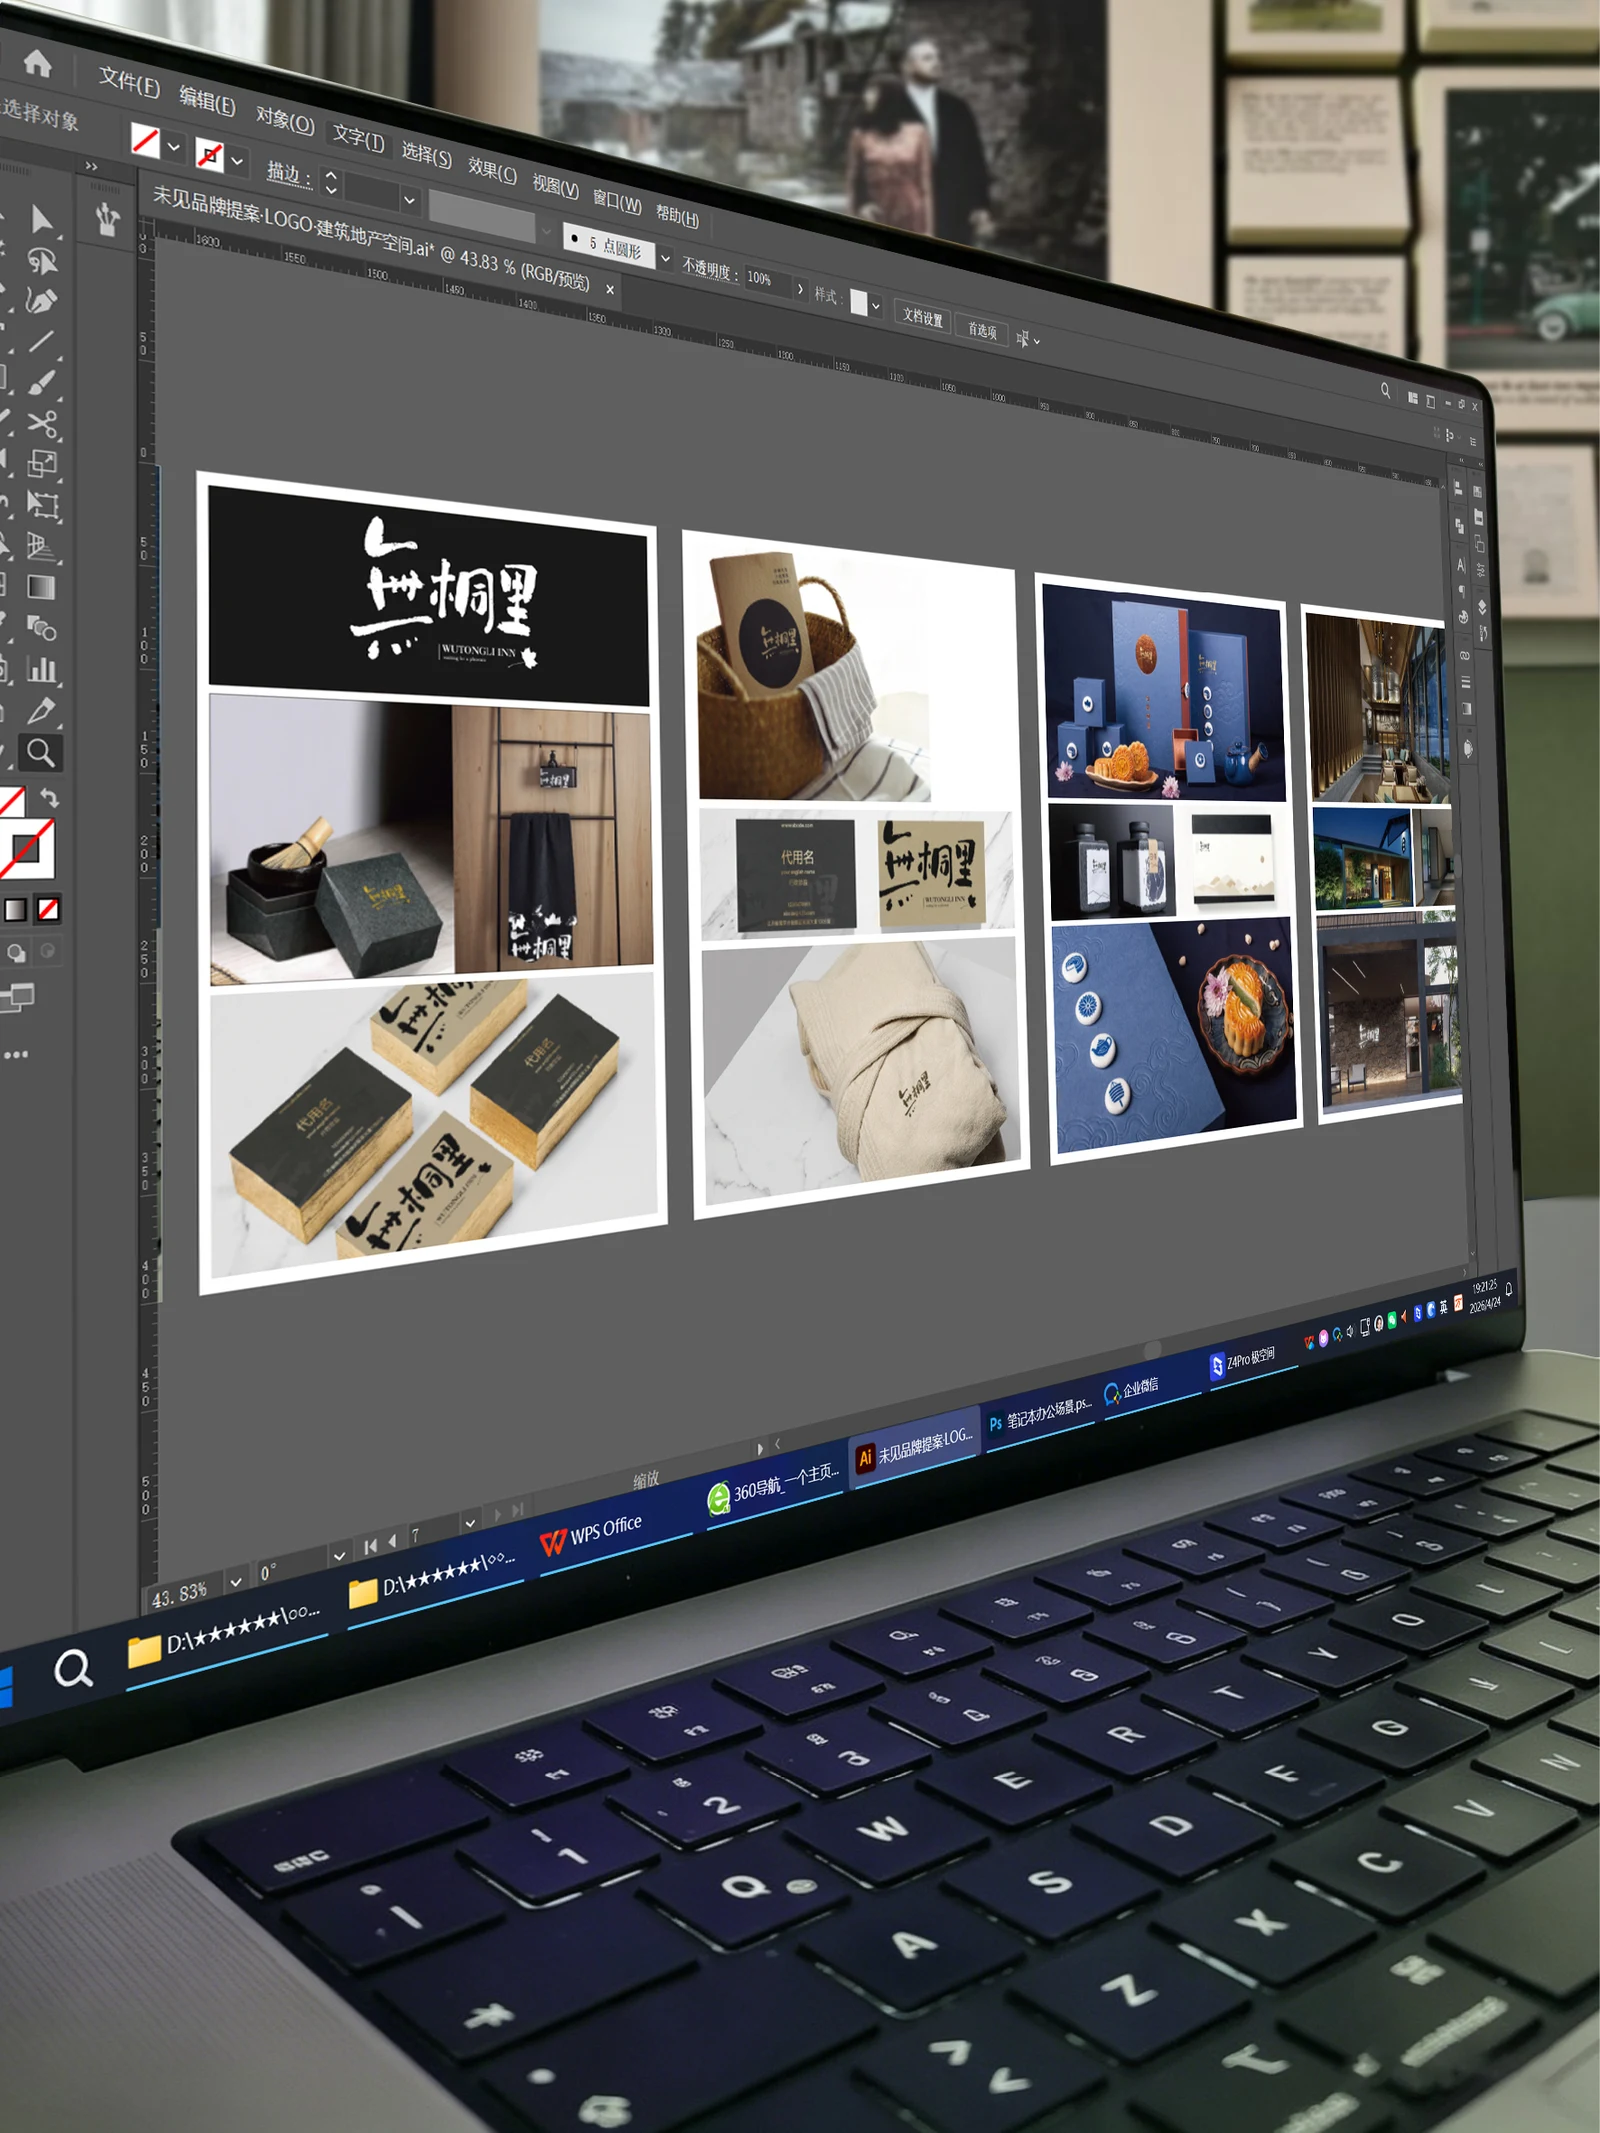Collapse the toolbar with the double-arrow
The width and height of the screenshot is (1600, 2133).
pos(91,166)
